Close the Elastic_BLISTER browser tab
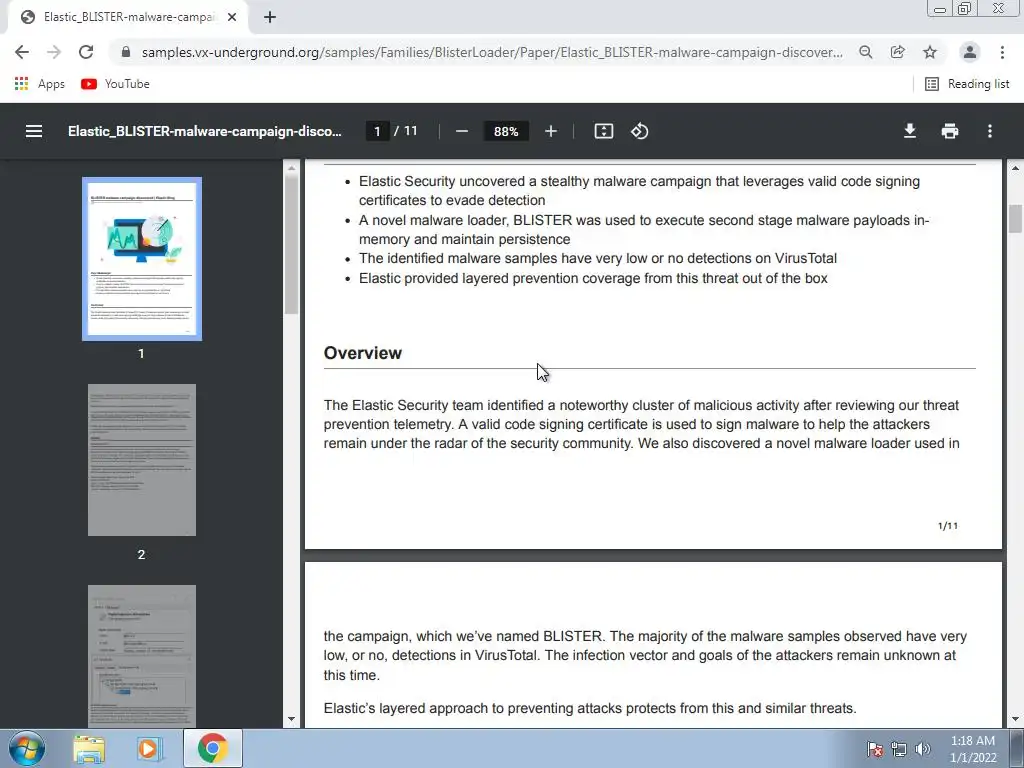1024x768 pixels. tap(232, 17)
